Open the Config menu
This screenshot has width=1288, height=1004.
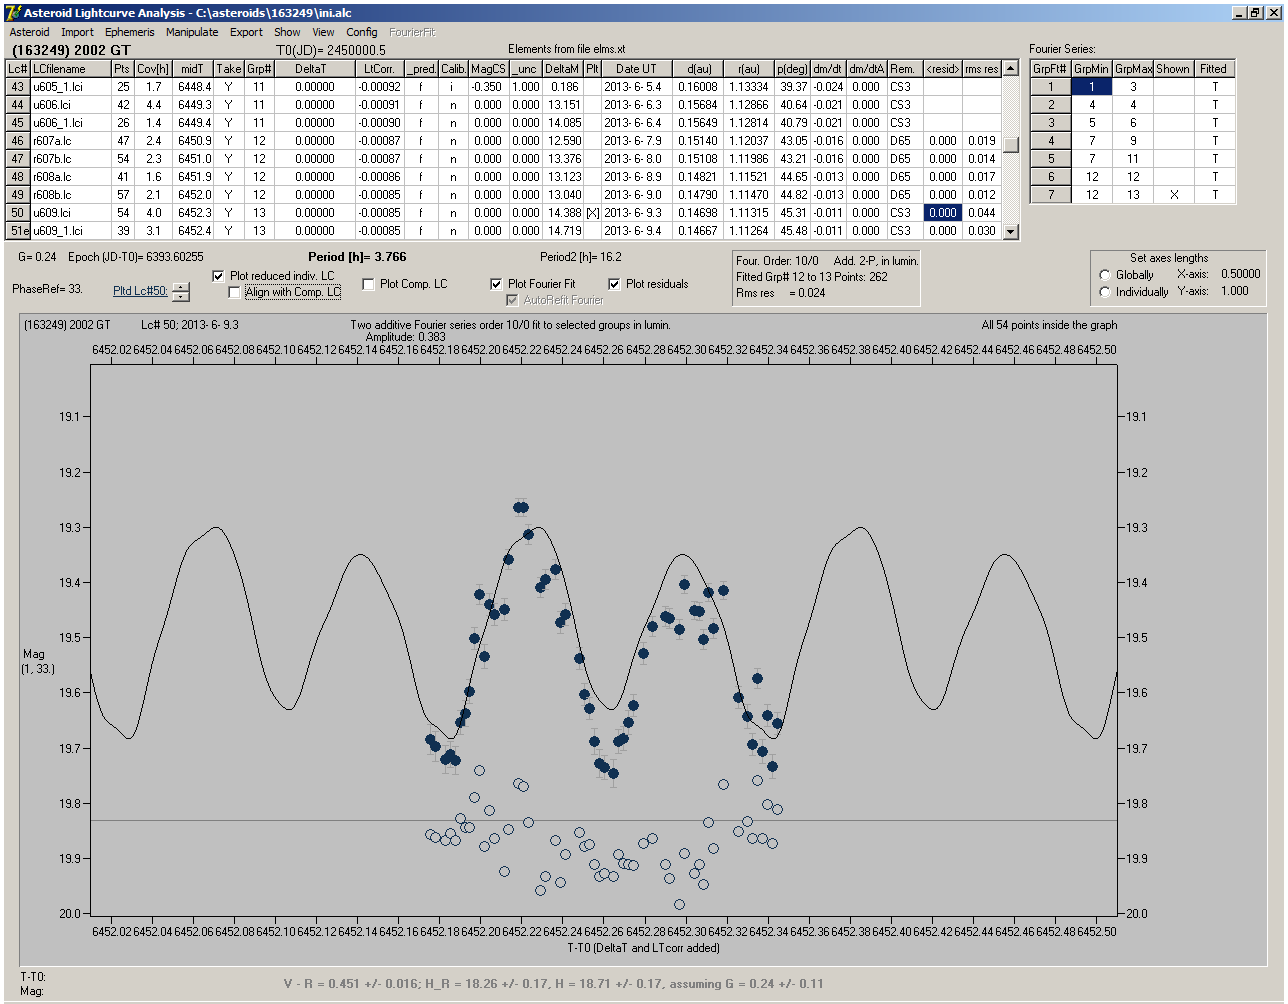coord(362,32)
